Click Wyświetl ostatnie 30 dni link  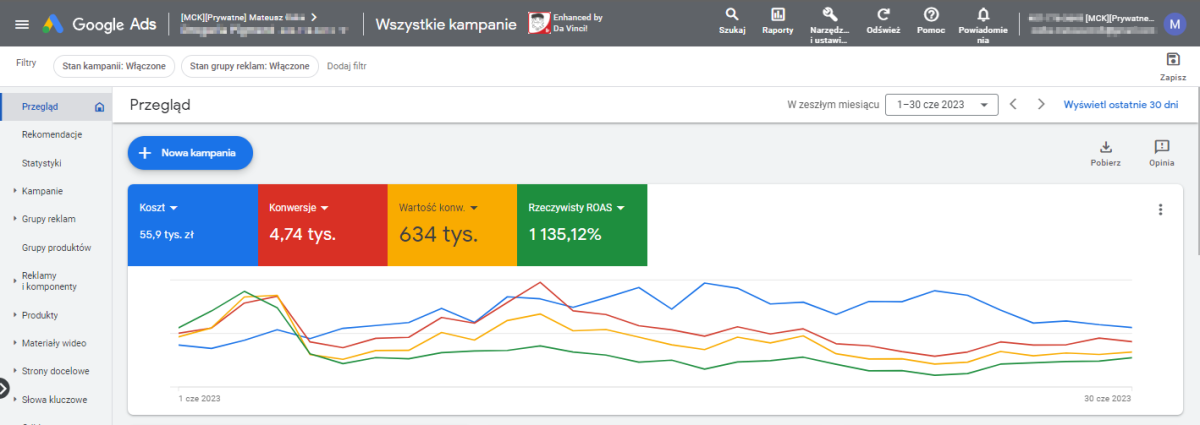tap(1120, 104)
